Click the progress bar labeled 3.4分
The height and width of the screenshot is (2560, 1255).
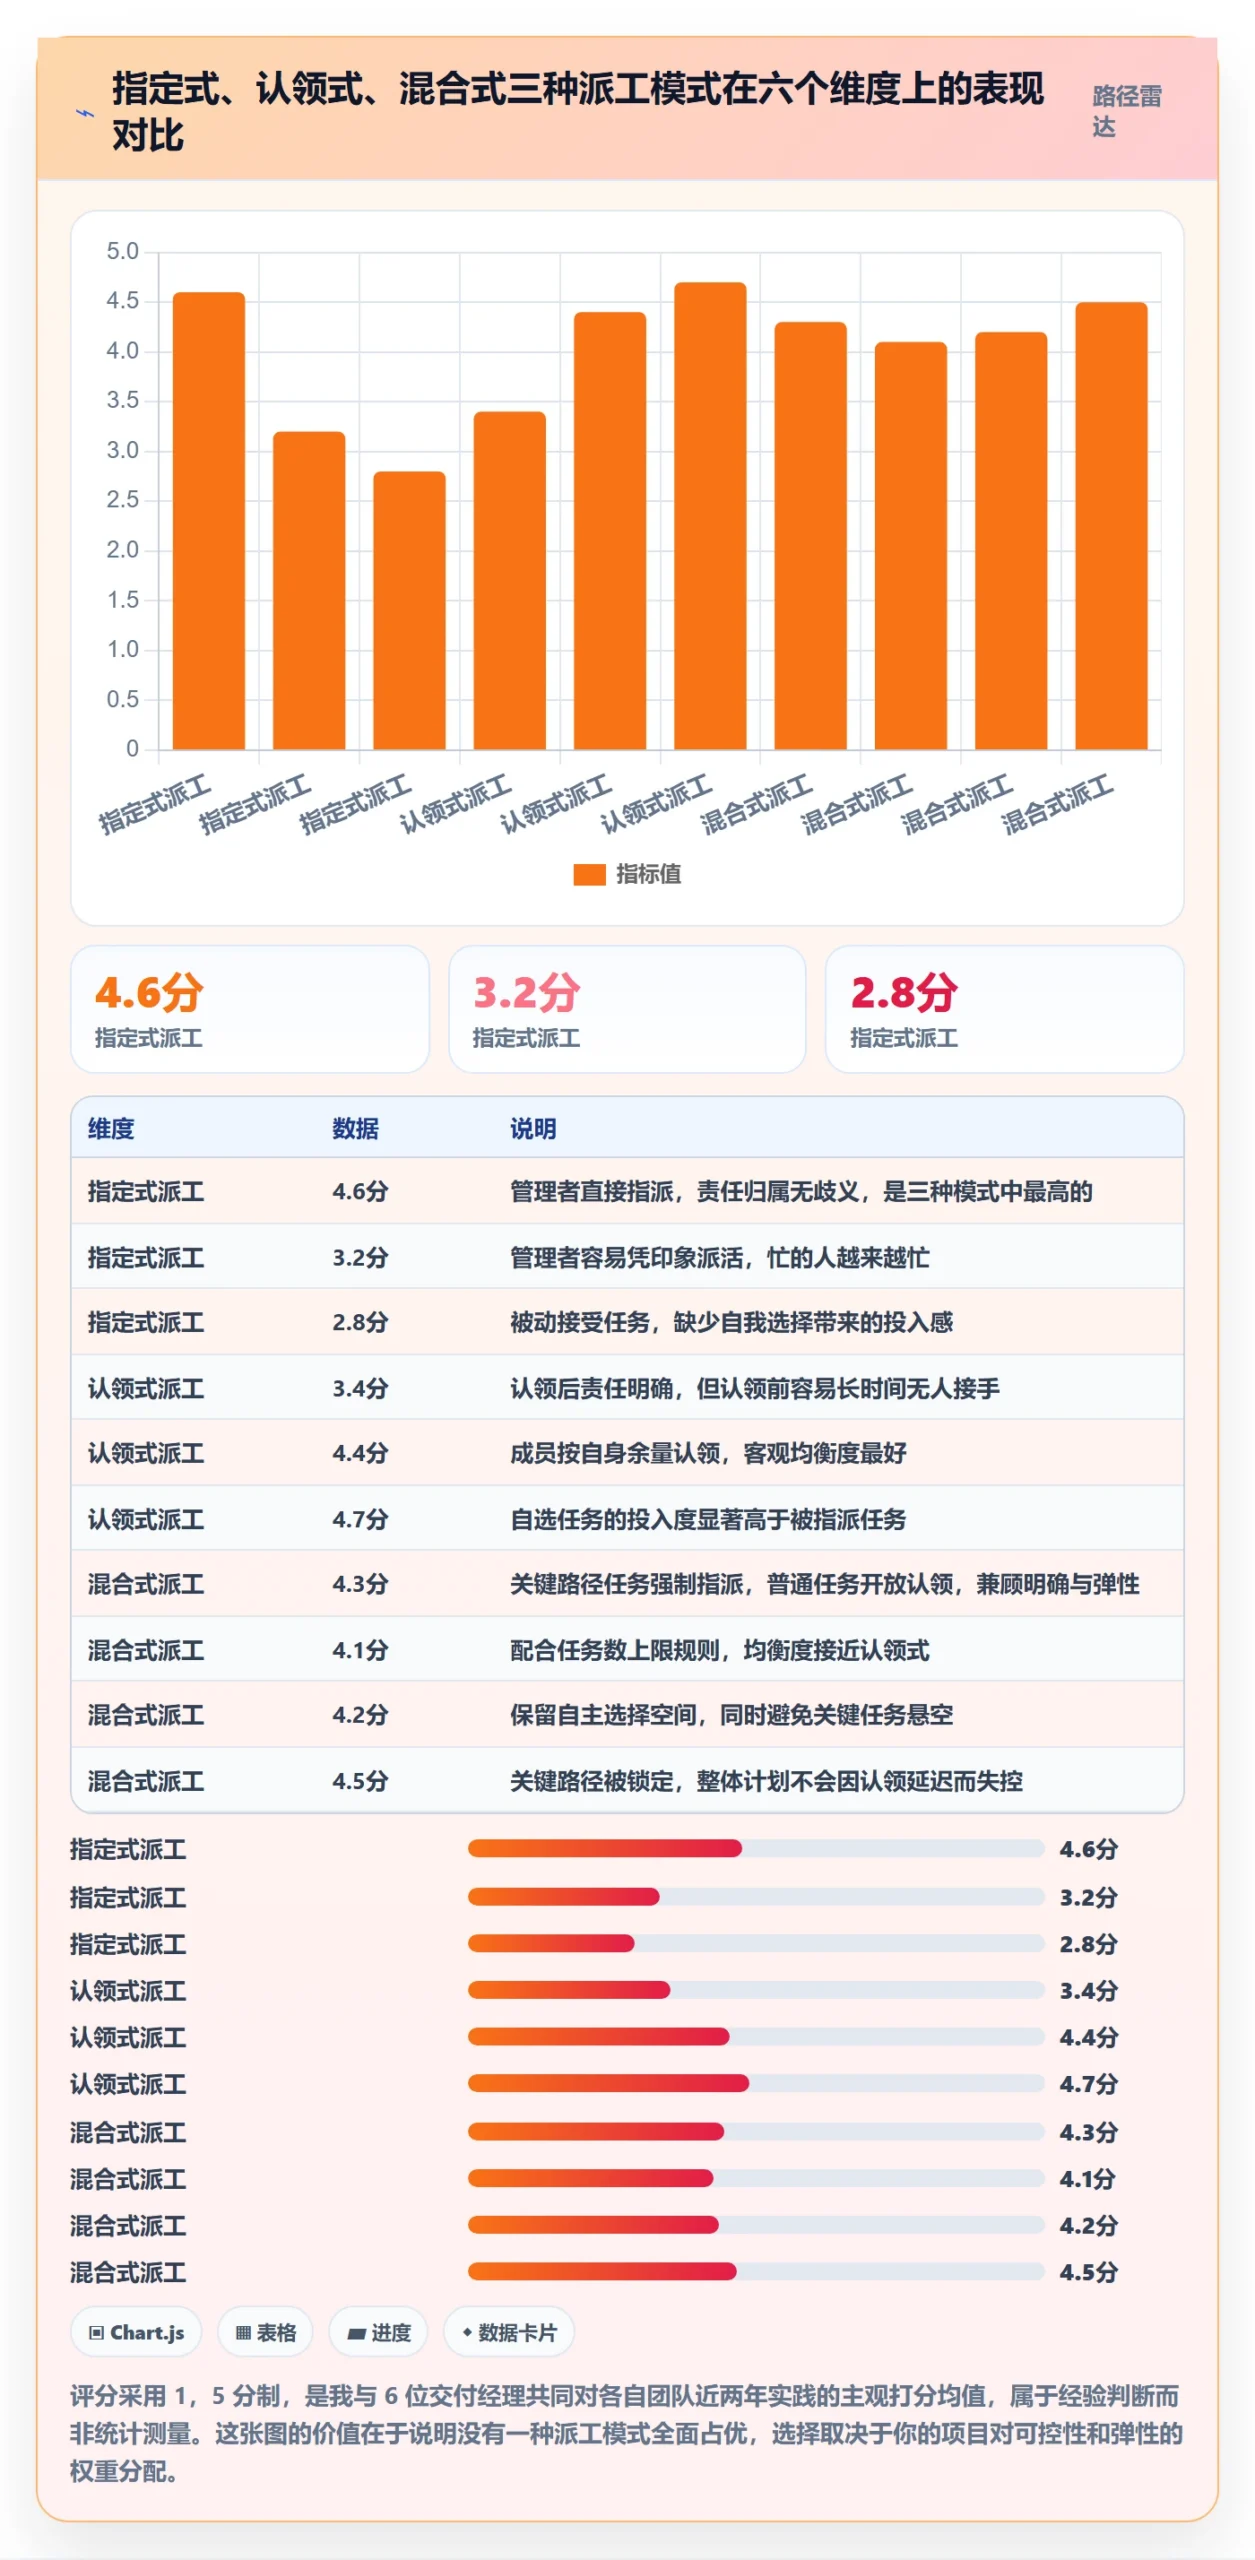click(x=756, y=1990)
